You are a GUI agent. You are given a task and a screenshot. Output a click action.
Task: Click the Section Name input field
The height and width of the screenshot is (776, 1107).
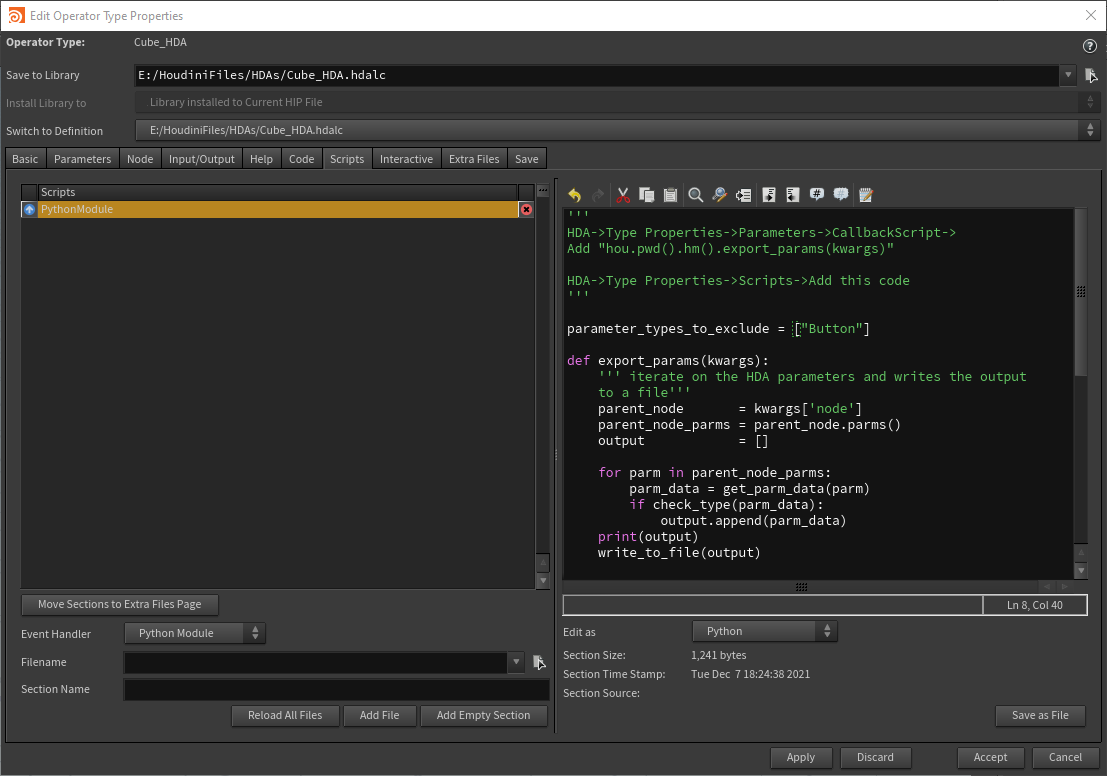[337, 689]
